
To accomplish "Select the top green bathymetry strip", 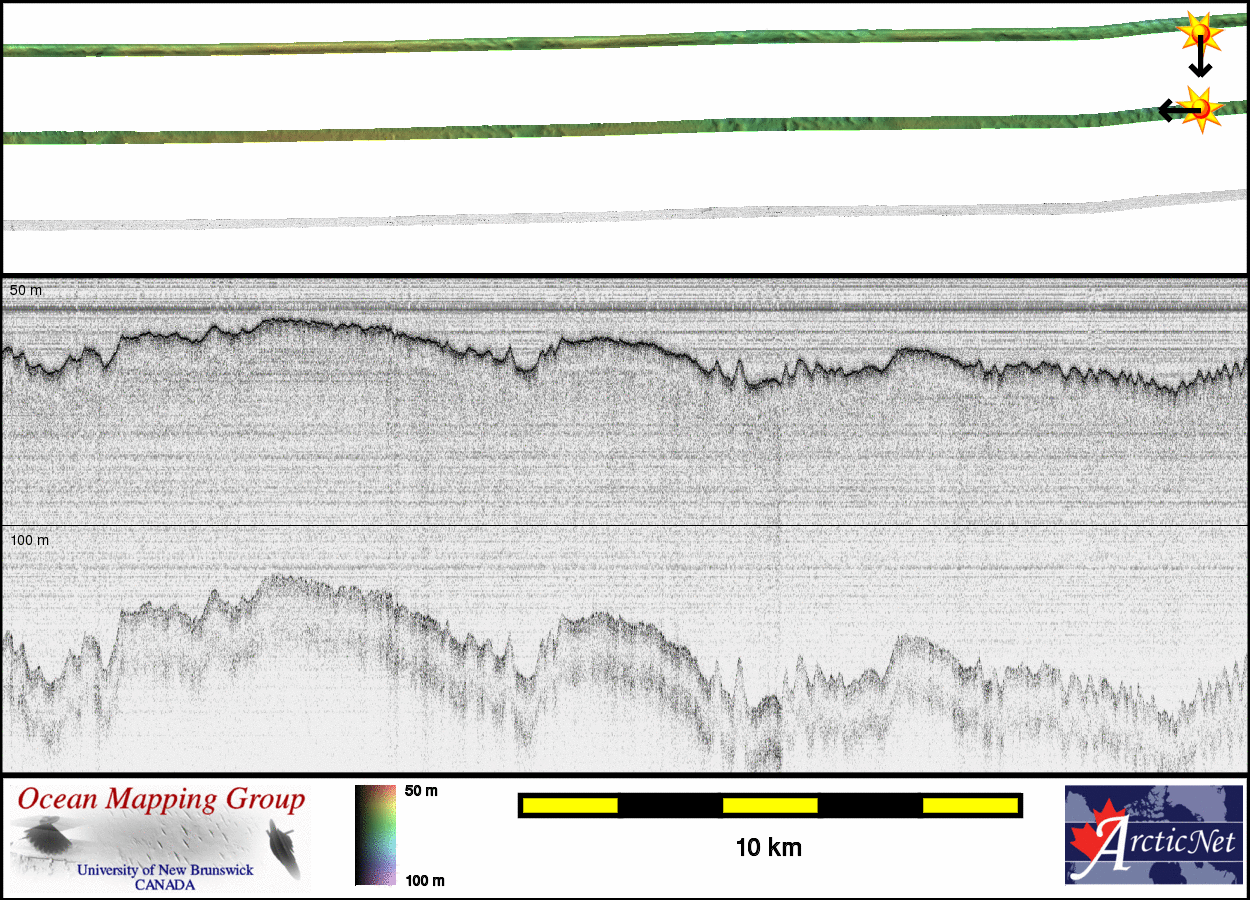I will (x=600, y=45).
